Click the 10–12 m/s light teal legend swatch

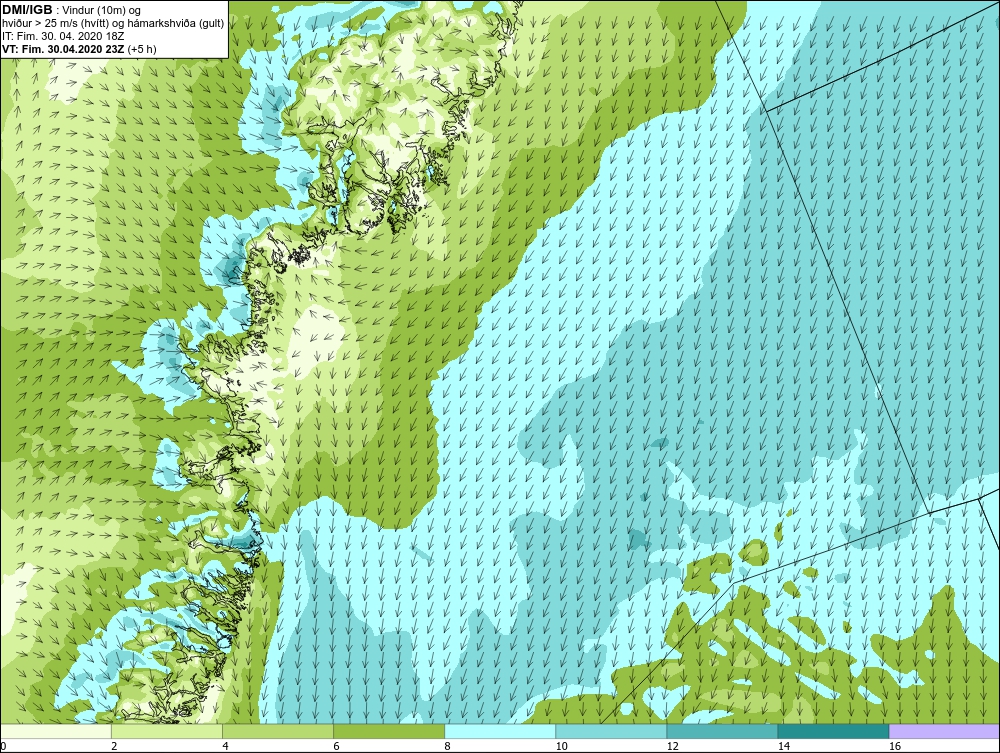click(611, 731)
